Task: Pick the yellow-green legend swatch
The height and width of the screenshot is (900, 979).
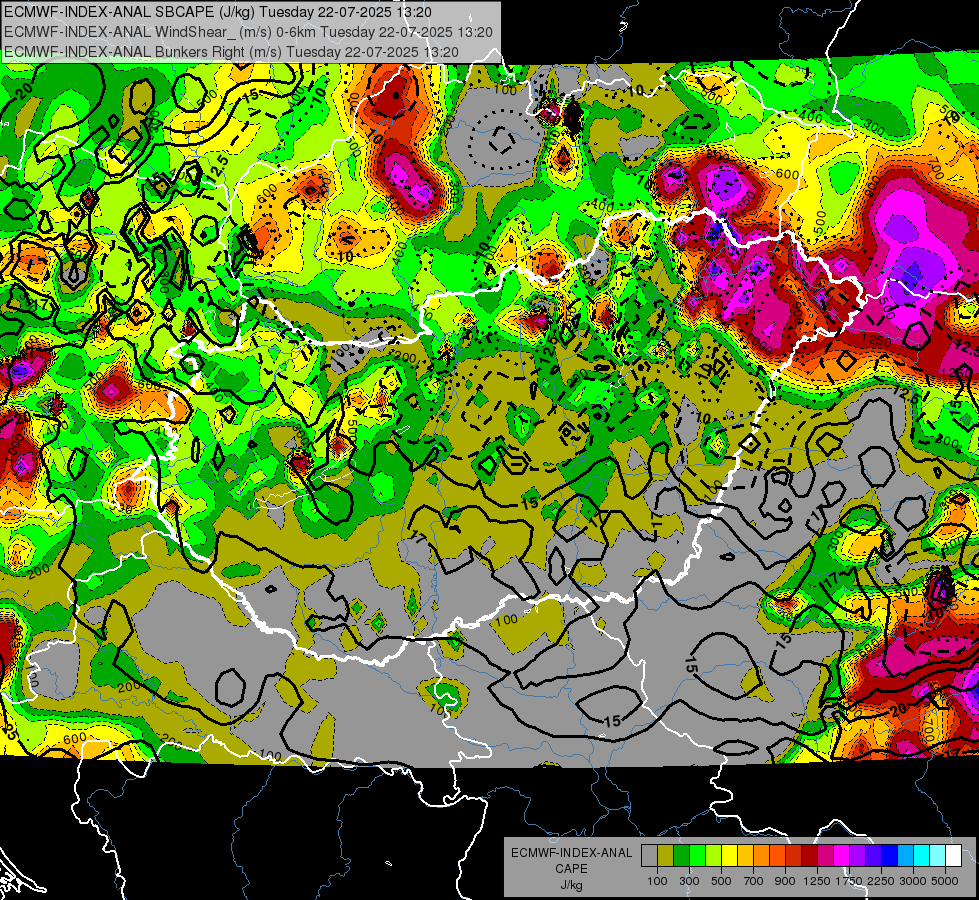Action: point(714,855)
